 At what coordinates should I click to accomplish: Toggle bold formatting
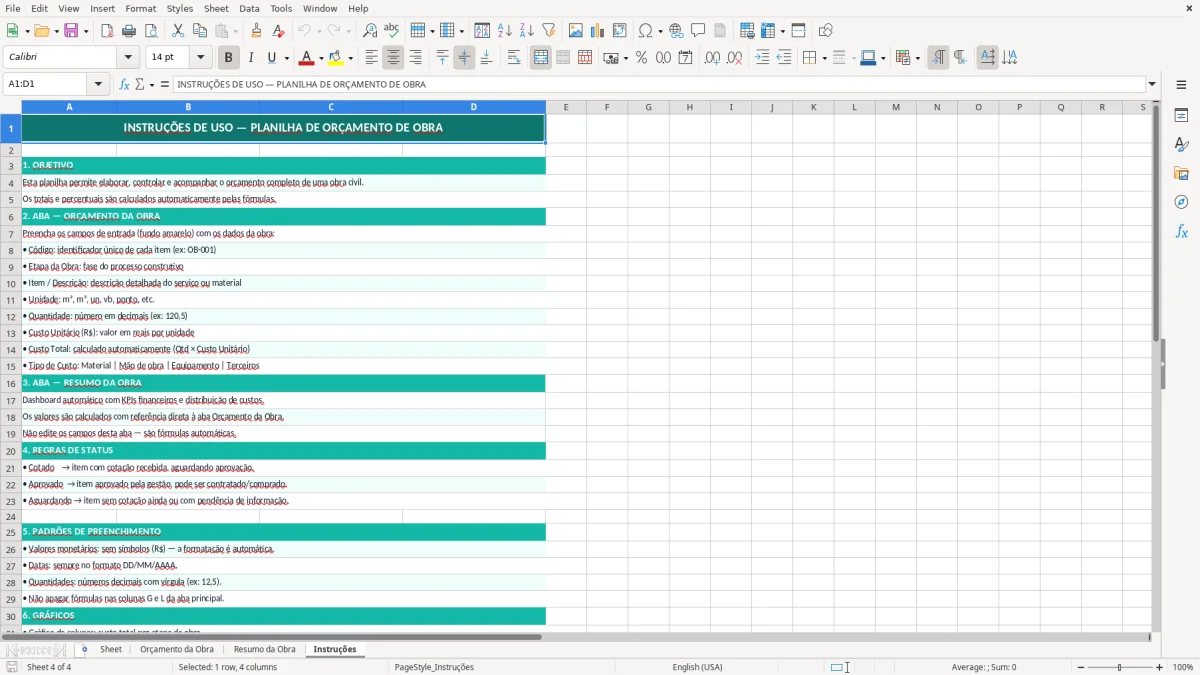point(228,58)
